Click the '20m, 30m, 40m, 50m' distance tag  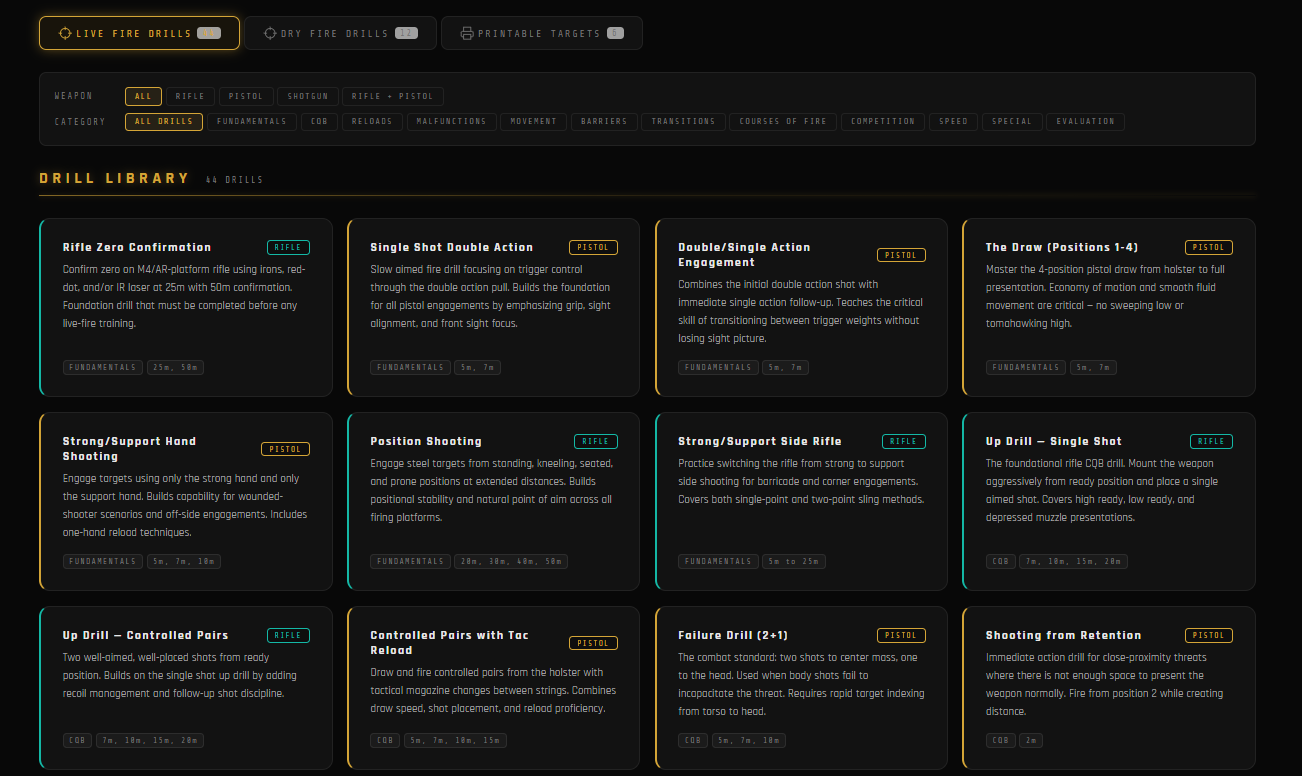(511, 561)
